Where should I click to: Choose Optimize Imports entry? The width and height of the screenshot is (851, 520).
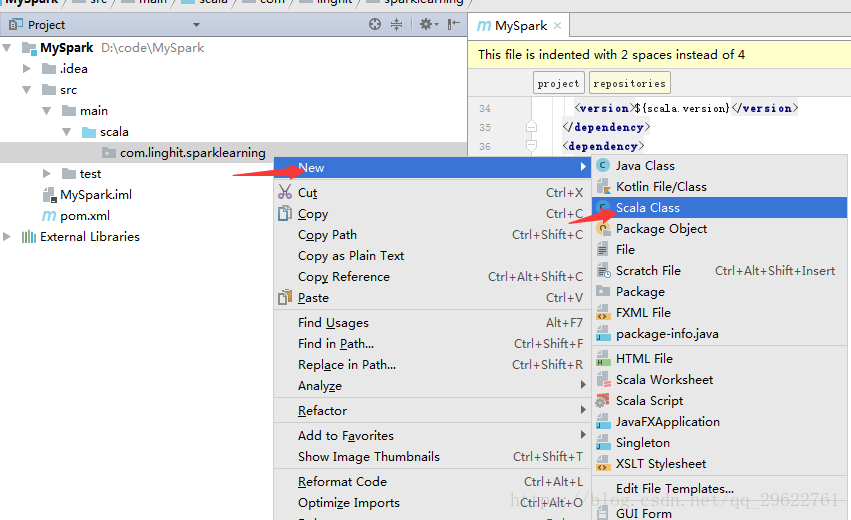(x=432, y=503)
